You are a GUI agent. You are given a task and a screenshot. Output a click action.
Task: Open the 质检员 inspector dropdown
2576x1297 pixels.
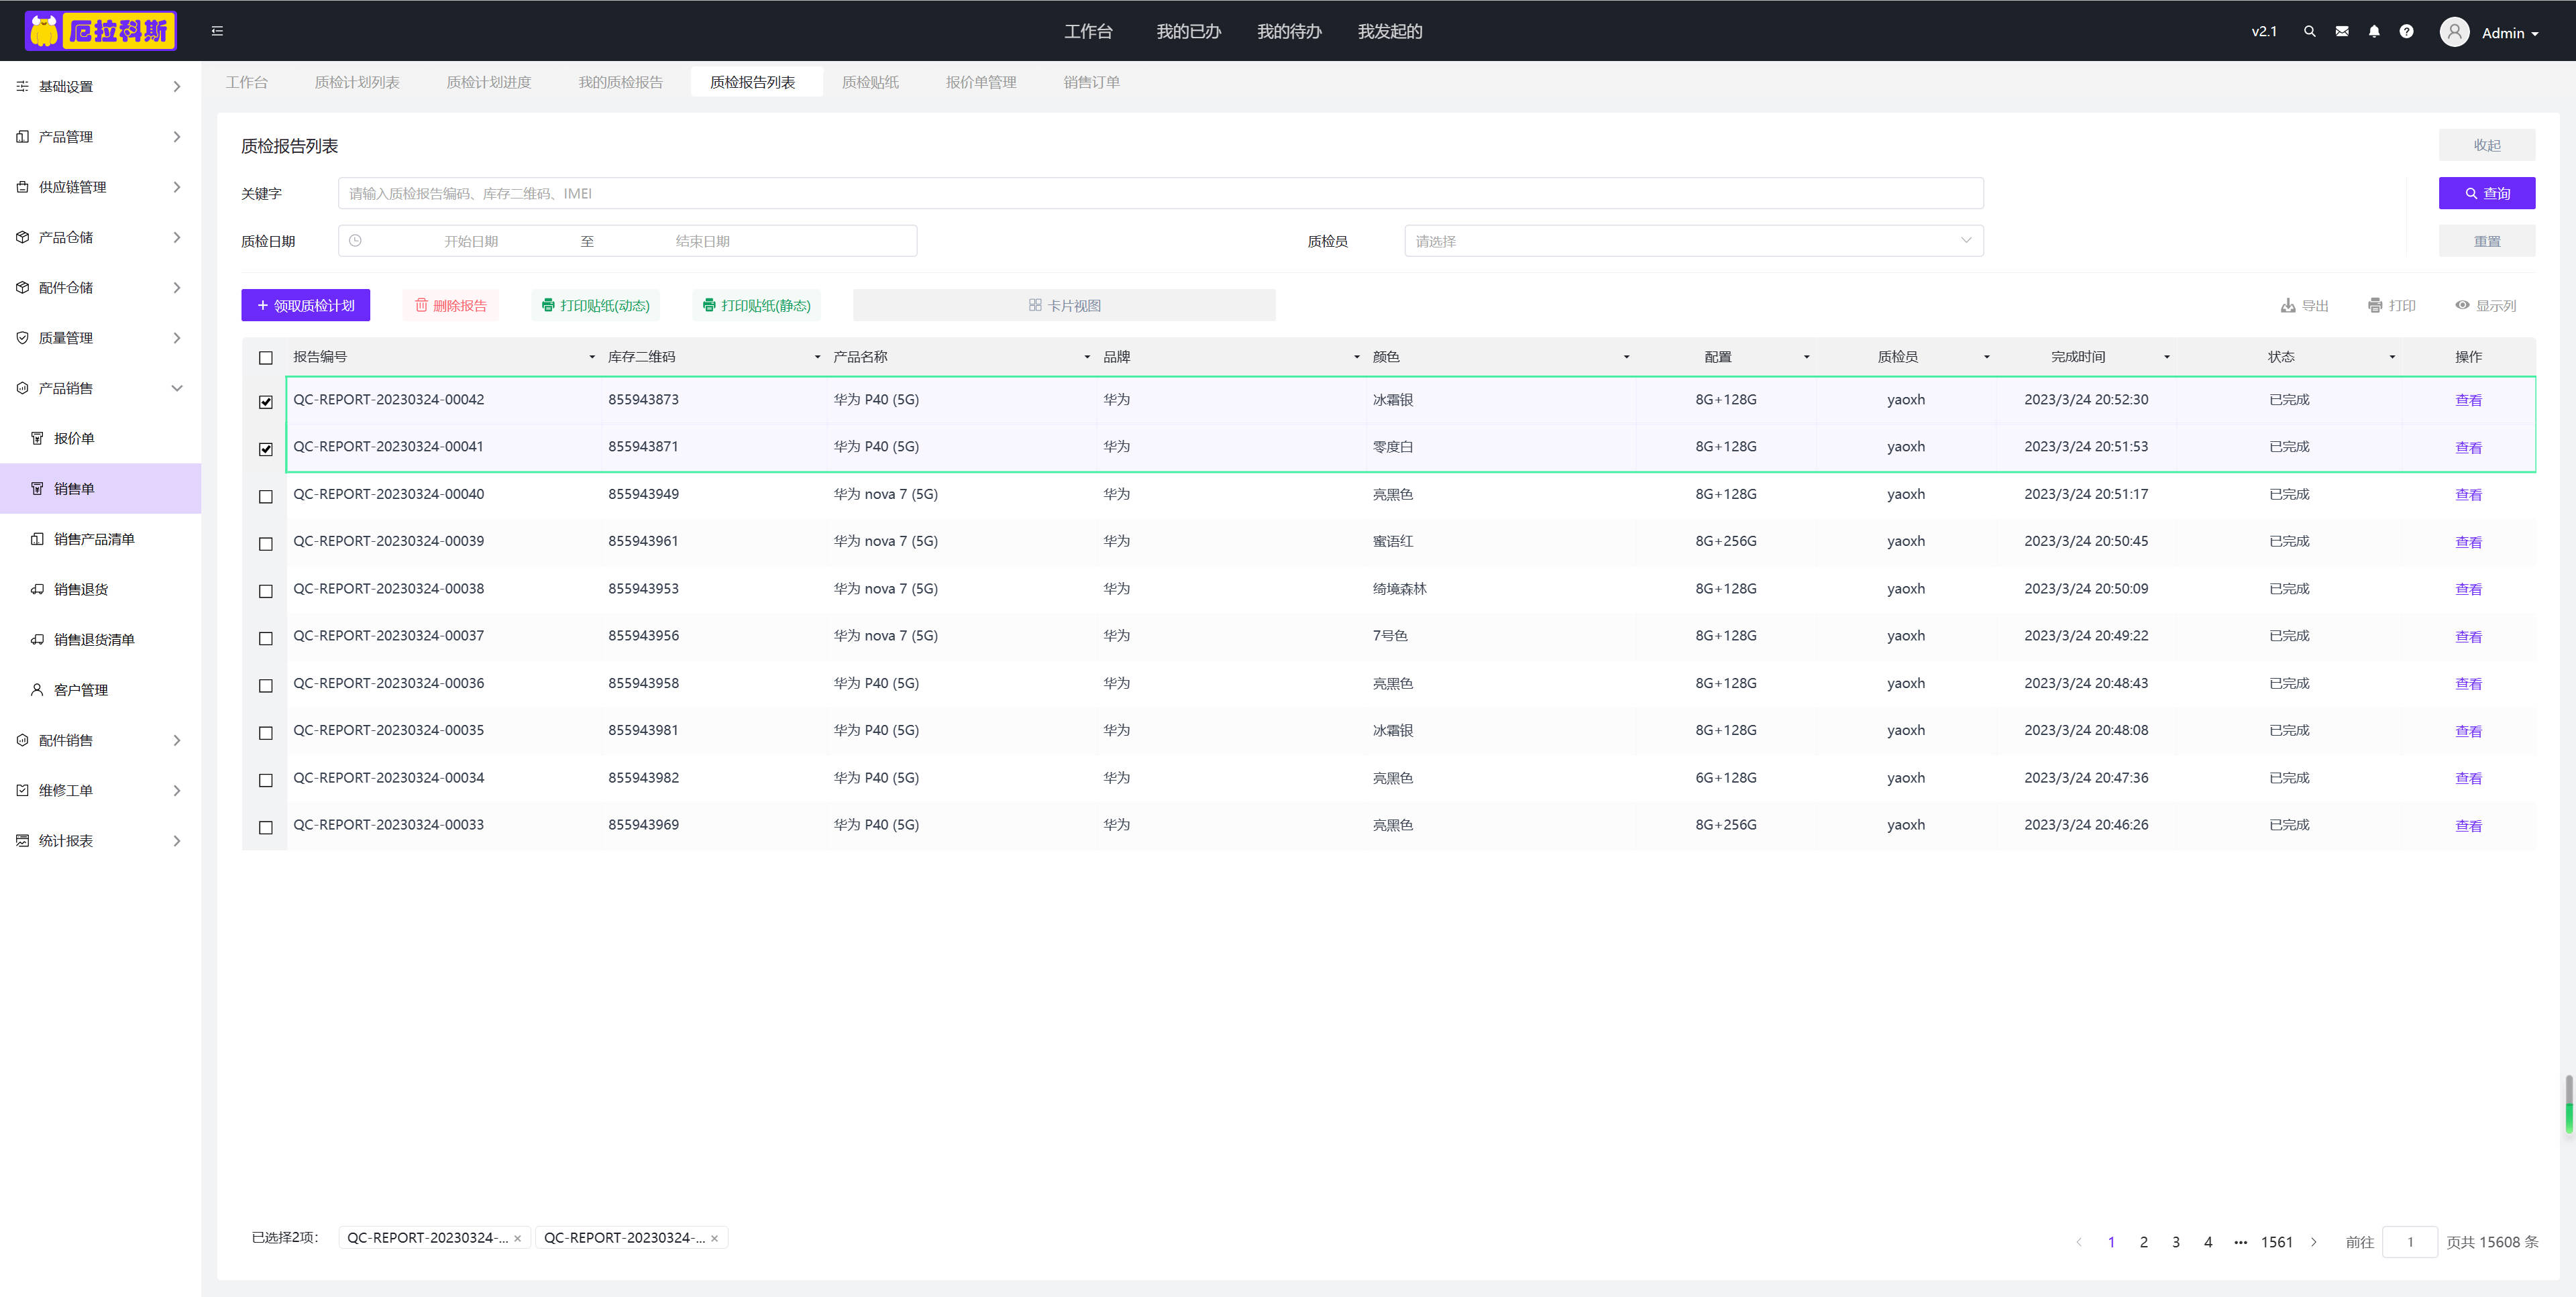1693,241
